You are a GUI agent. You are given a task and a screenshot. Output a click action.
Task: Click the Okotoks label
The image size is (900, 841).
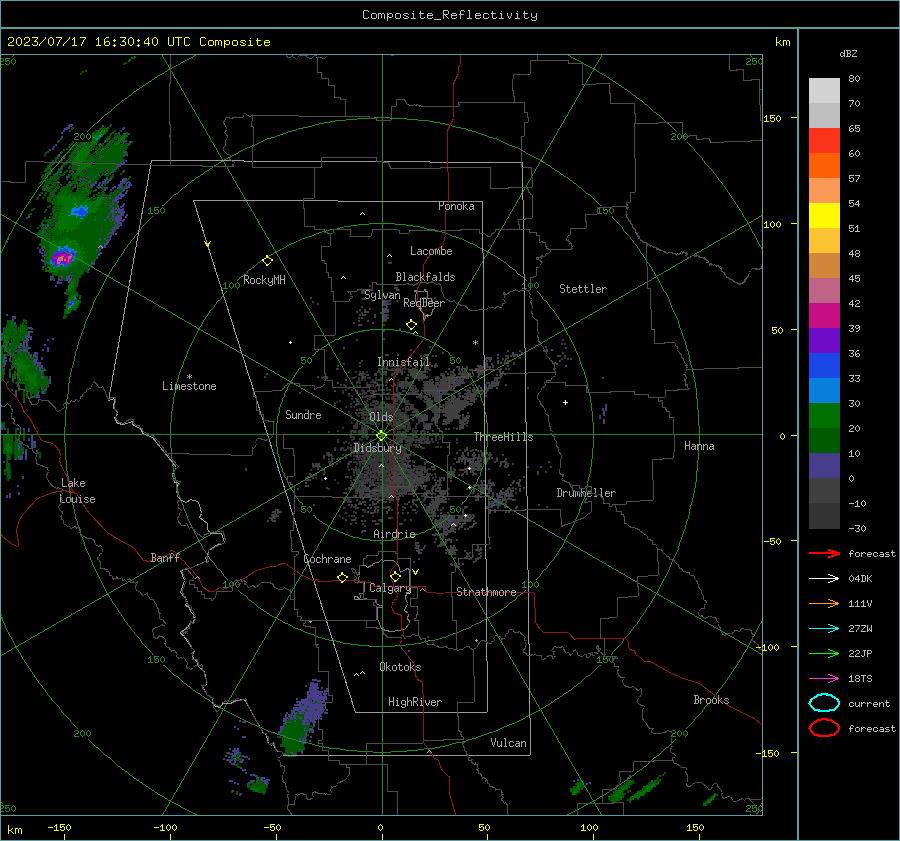(400, 667)
